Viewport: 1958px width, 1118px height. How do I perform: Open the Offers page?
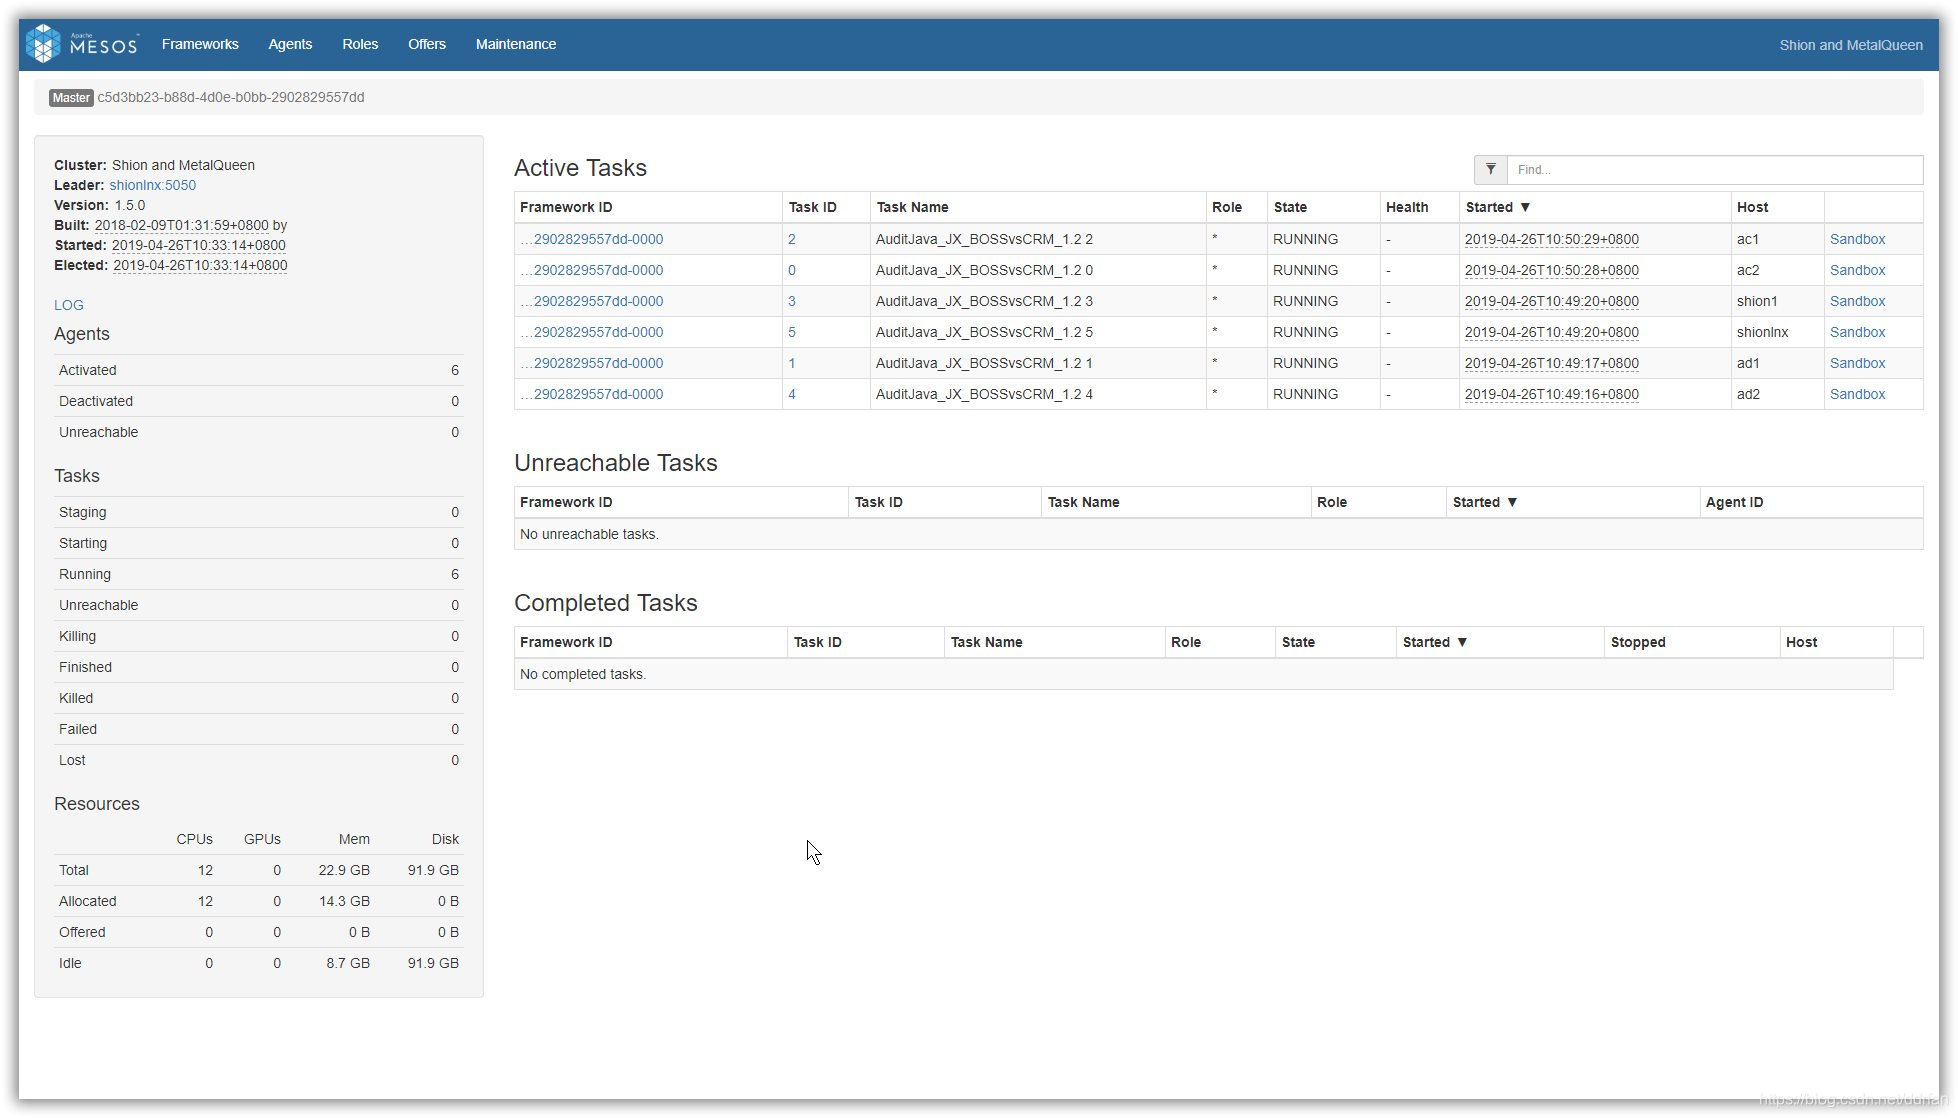pyautogui.click(x=427, y=44)
